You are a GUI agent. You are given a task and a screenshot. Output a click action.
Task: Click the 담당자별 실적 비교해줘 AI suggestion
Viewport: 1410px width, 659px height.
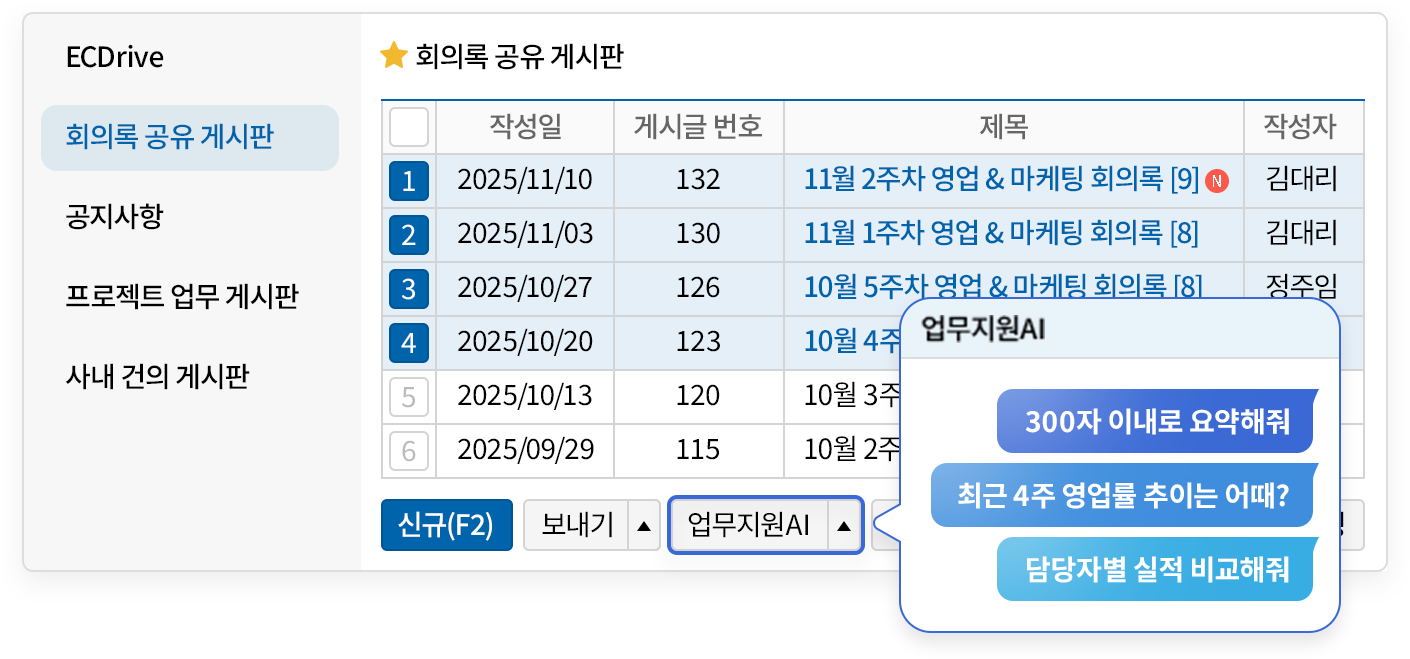[1157, 569]
